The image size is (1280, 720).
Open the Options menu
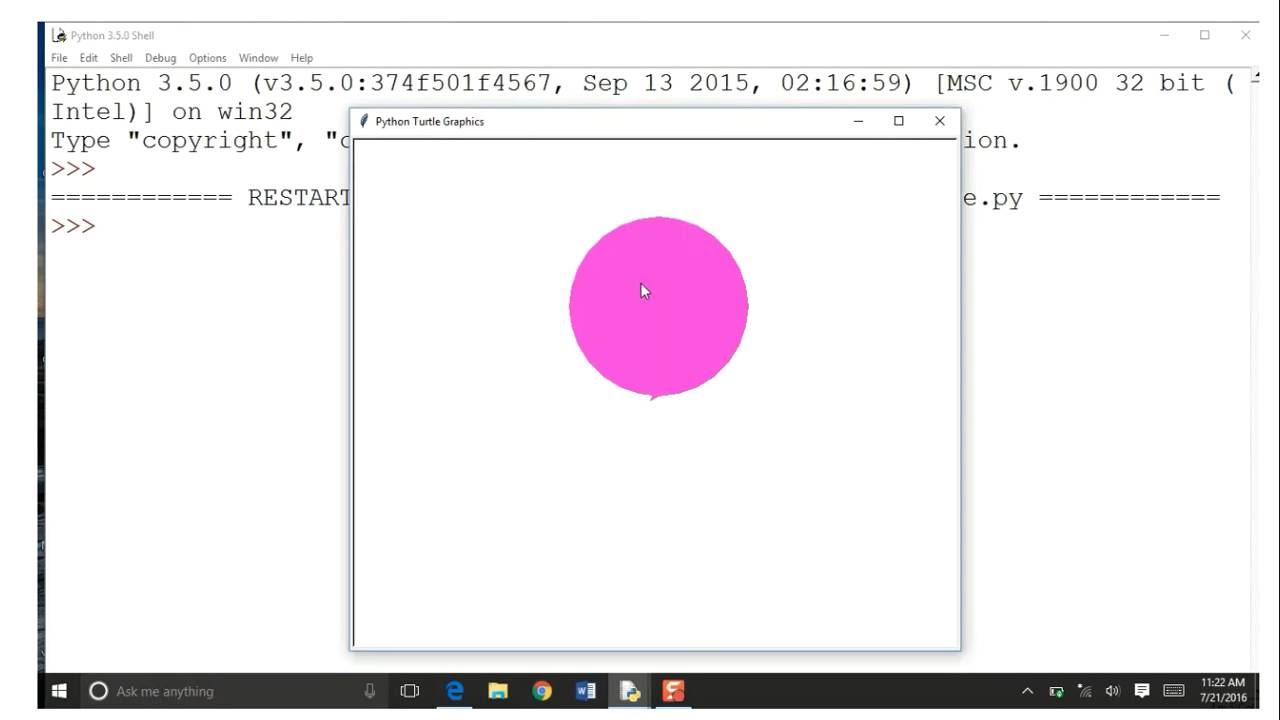coord(208,58)
